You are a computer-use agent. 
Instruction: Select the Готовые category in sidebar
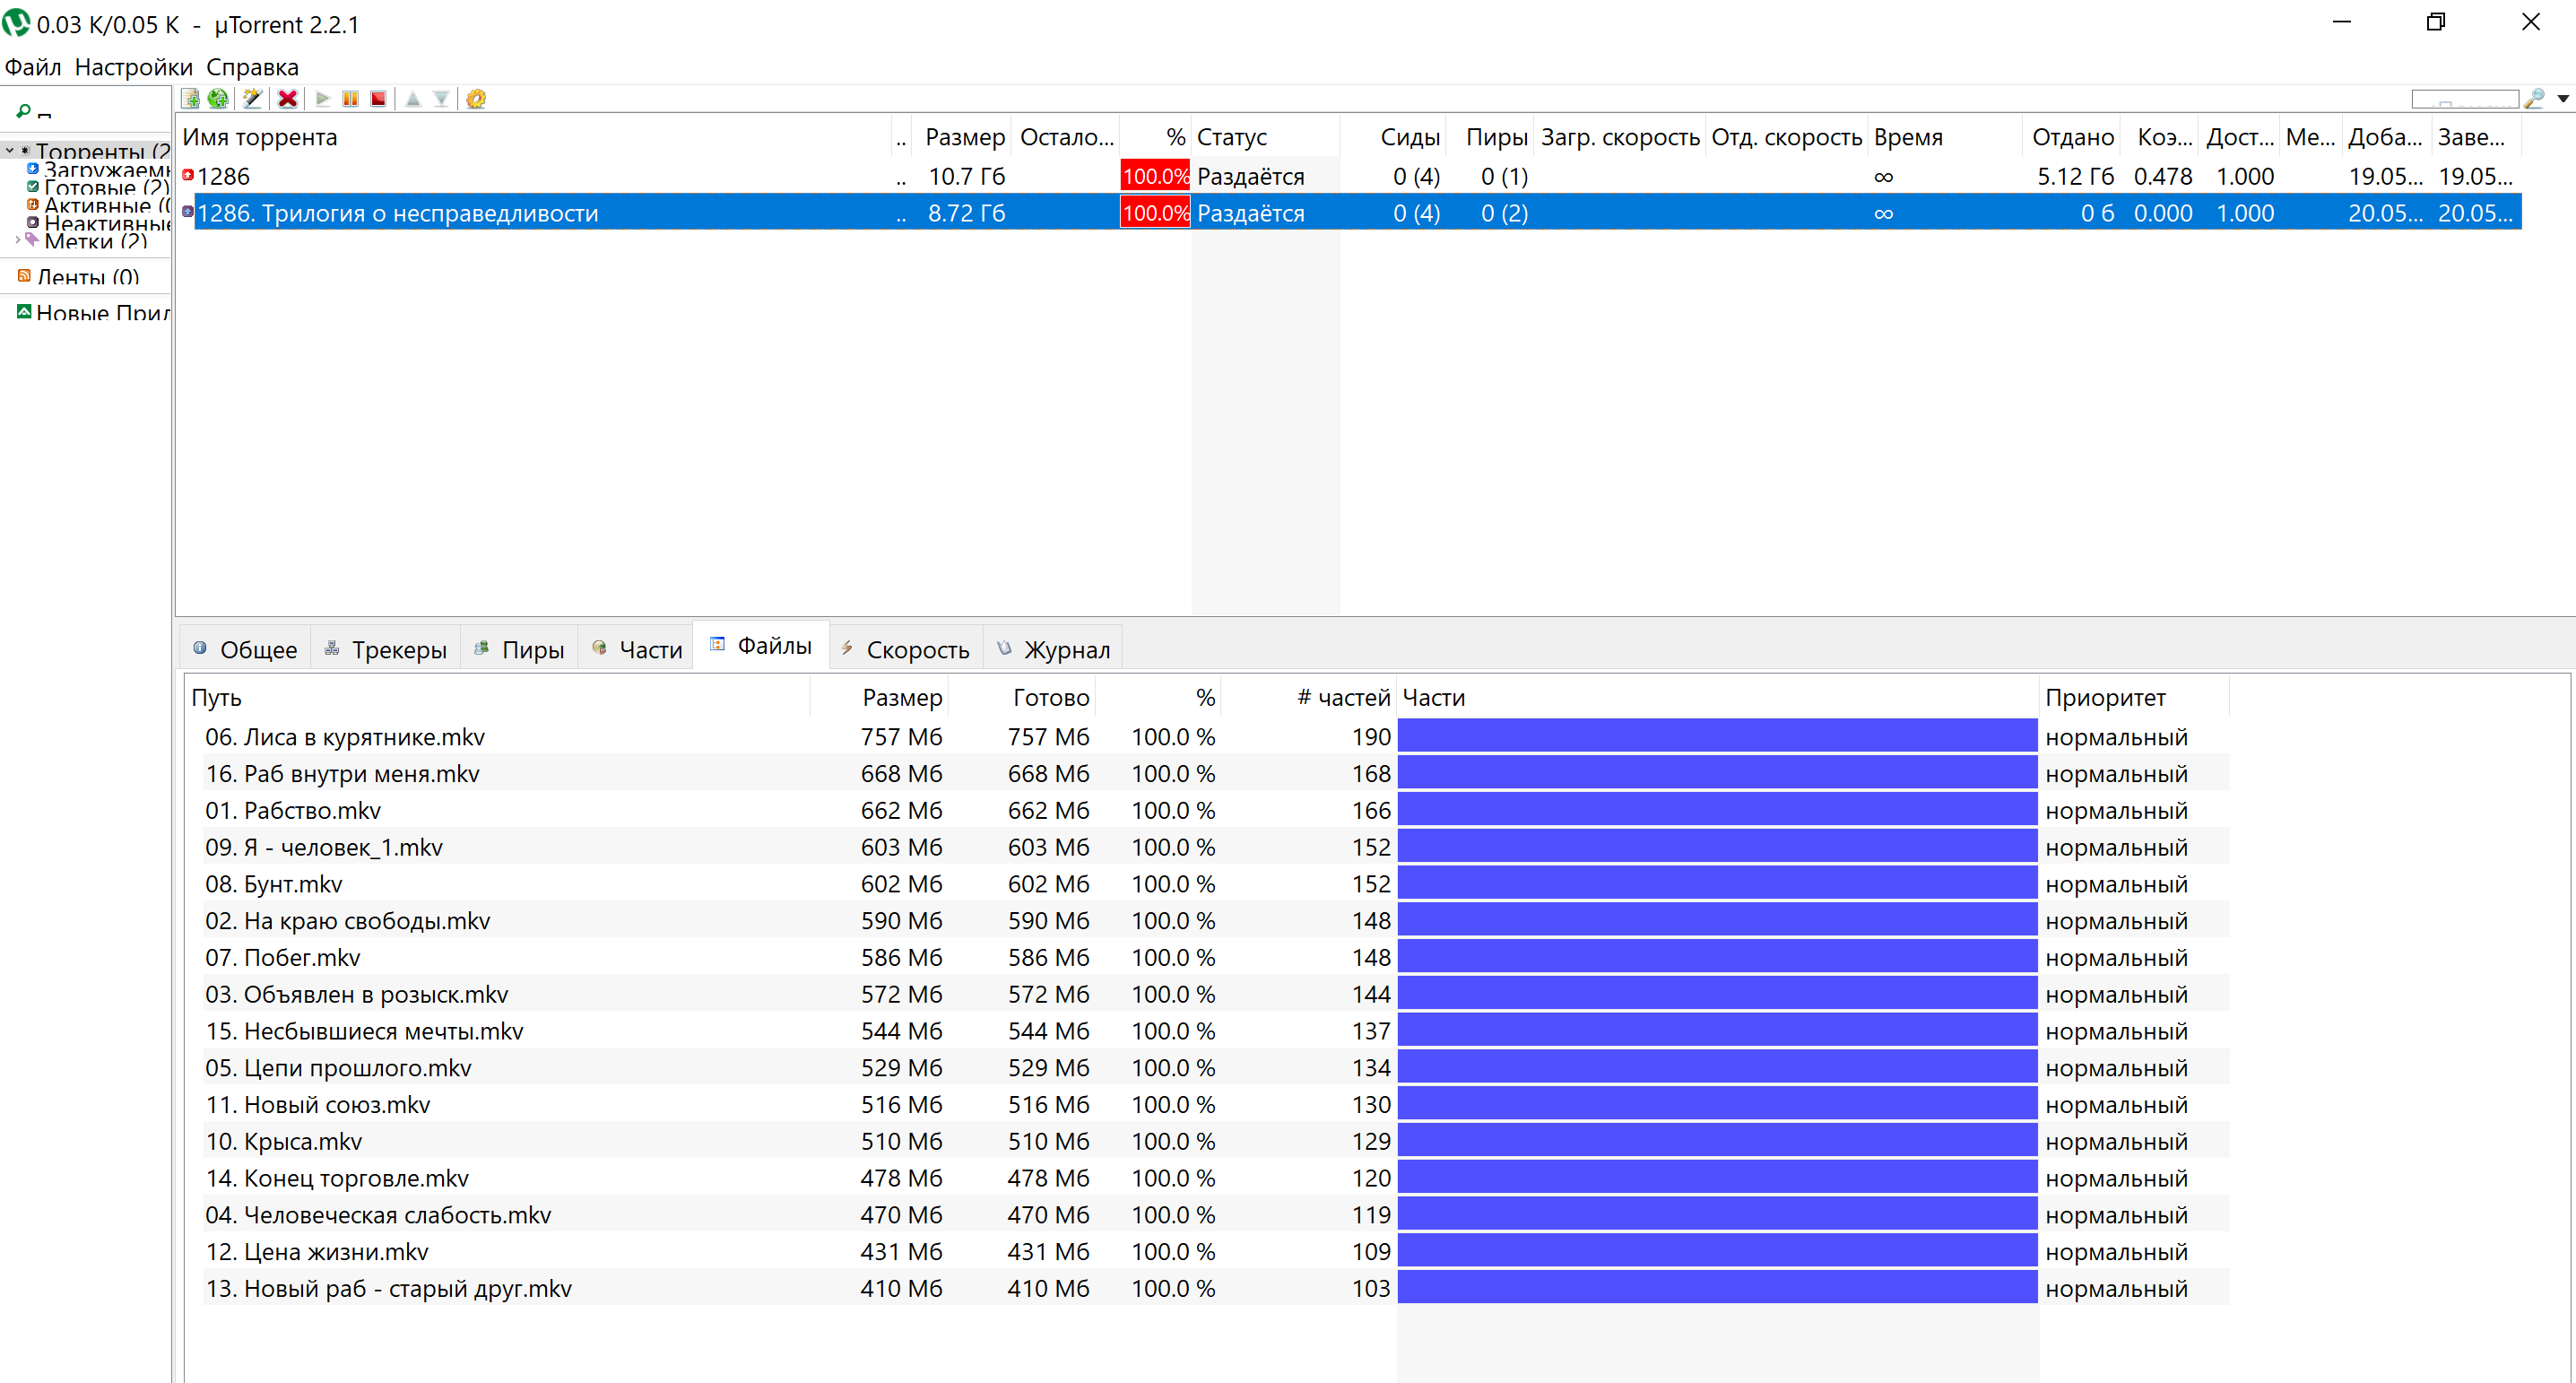[105, 187]
